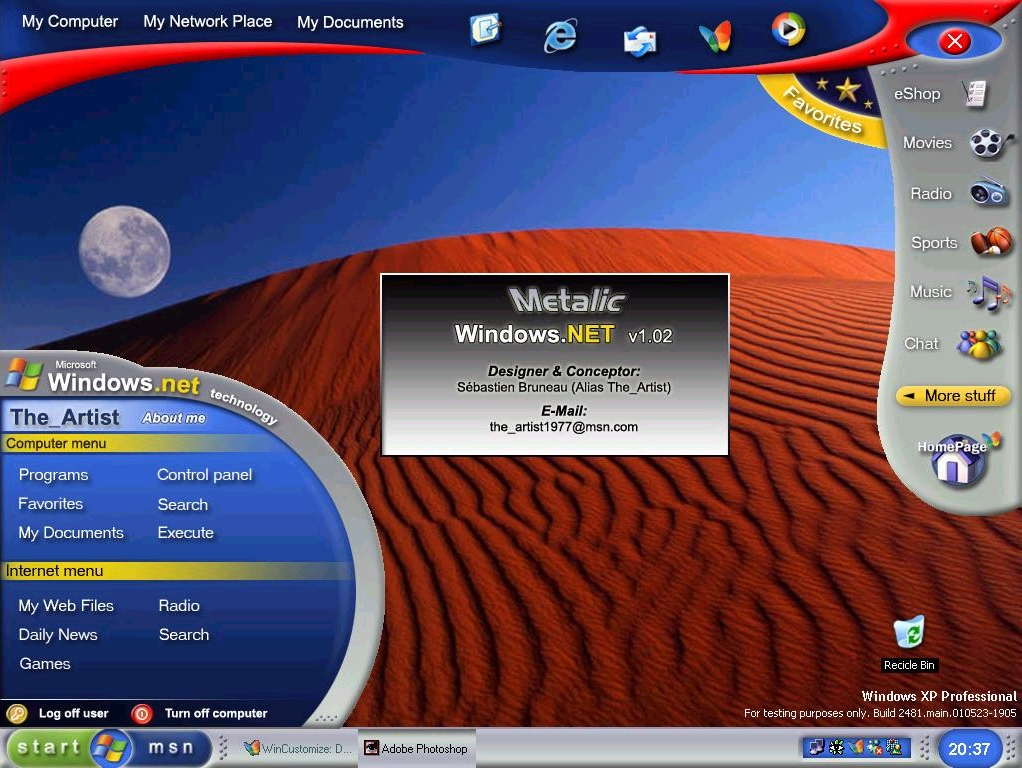Open Daily News in the Internet menu

coord(58,635)
